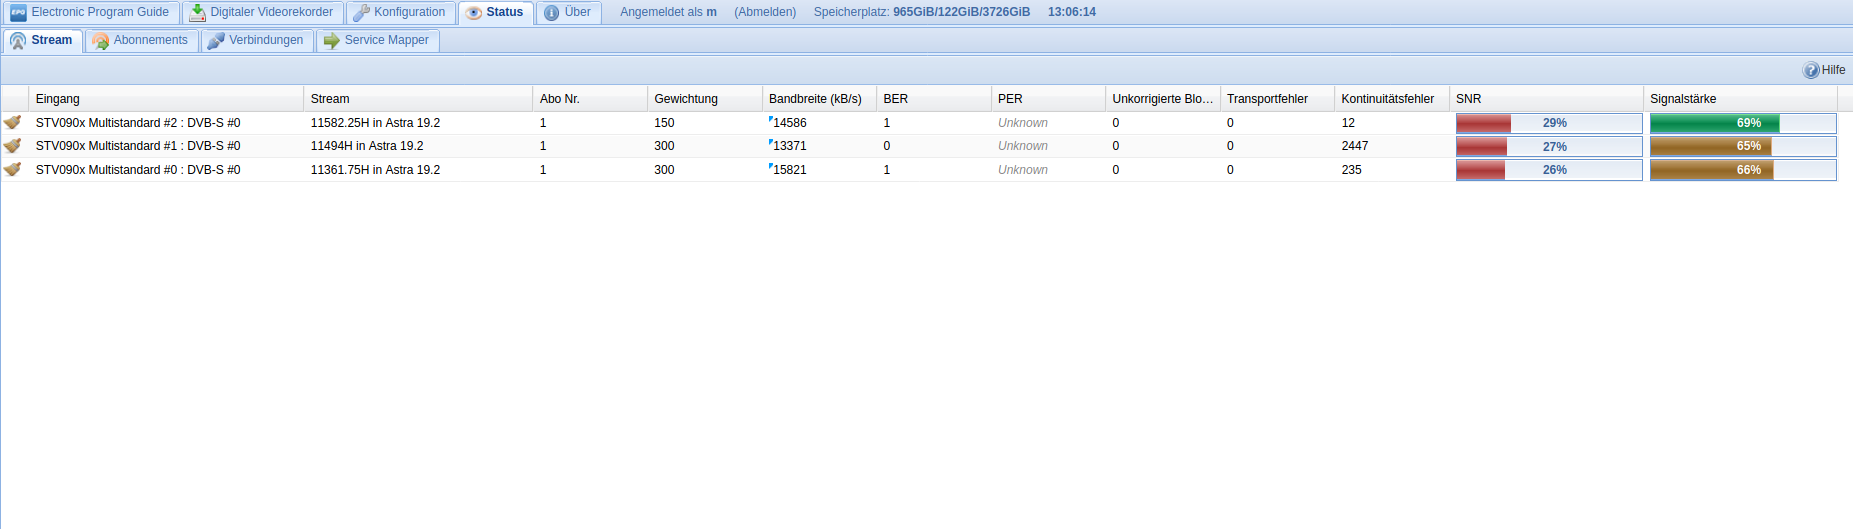Sort by Gewichtung column header
This screenshot has height=529, width=1853.
[x=704, y=99]
